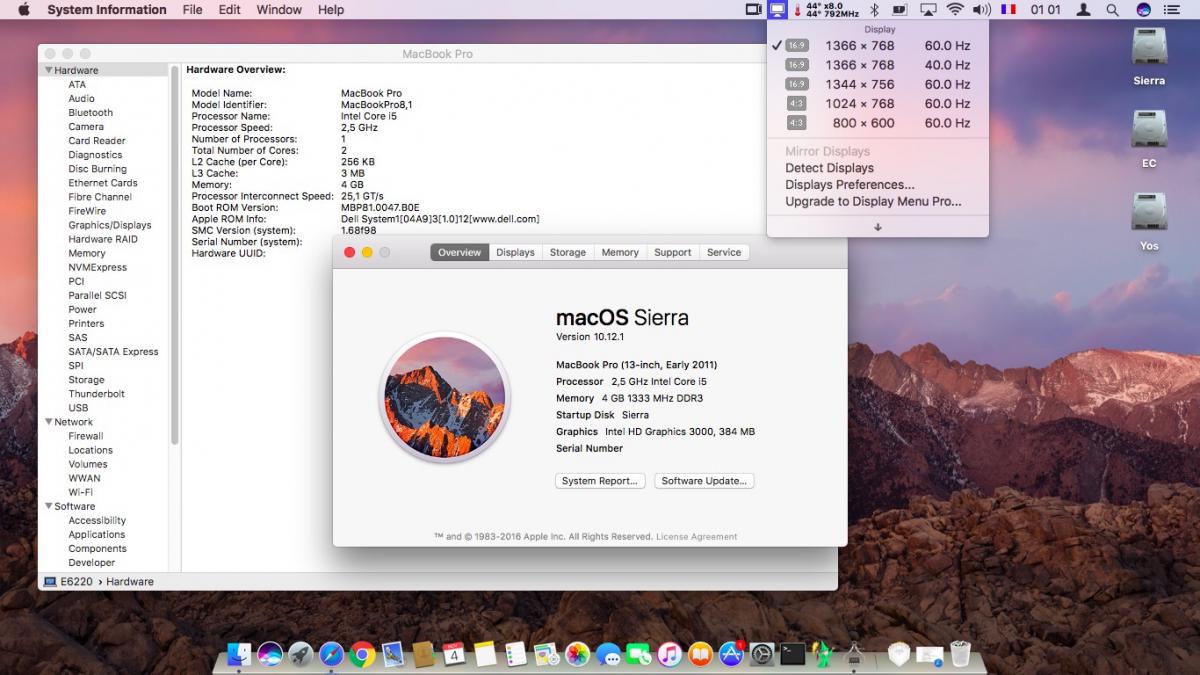Open the Sierra drive on desktop

pyautogui.click(x=1149, y=55)
